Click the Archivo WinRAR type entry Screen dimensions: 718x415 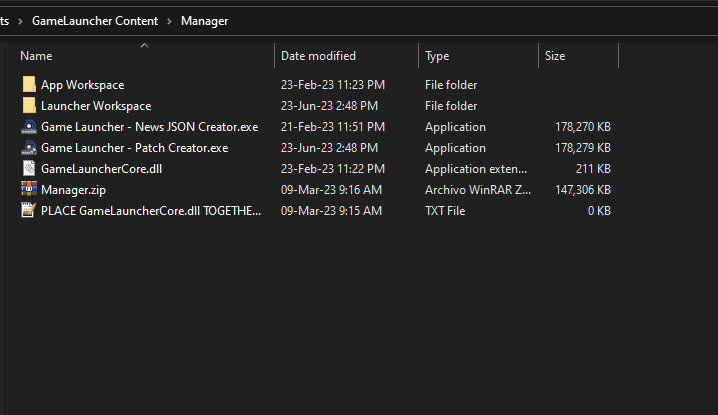click(x=476, y=190)
